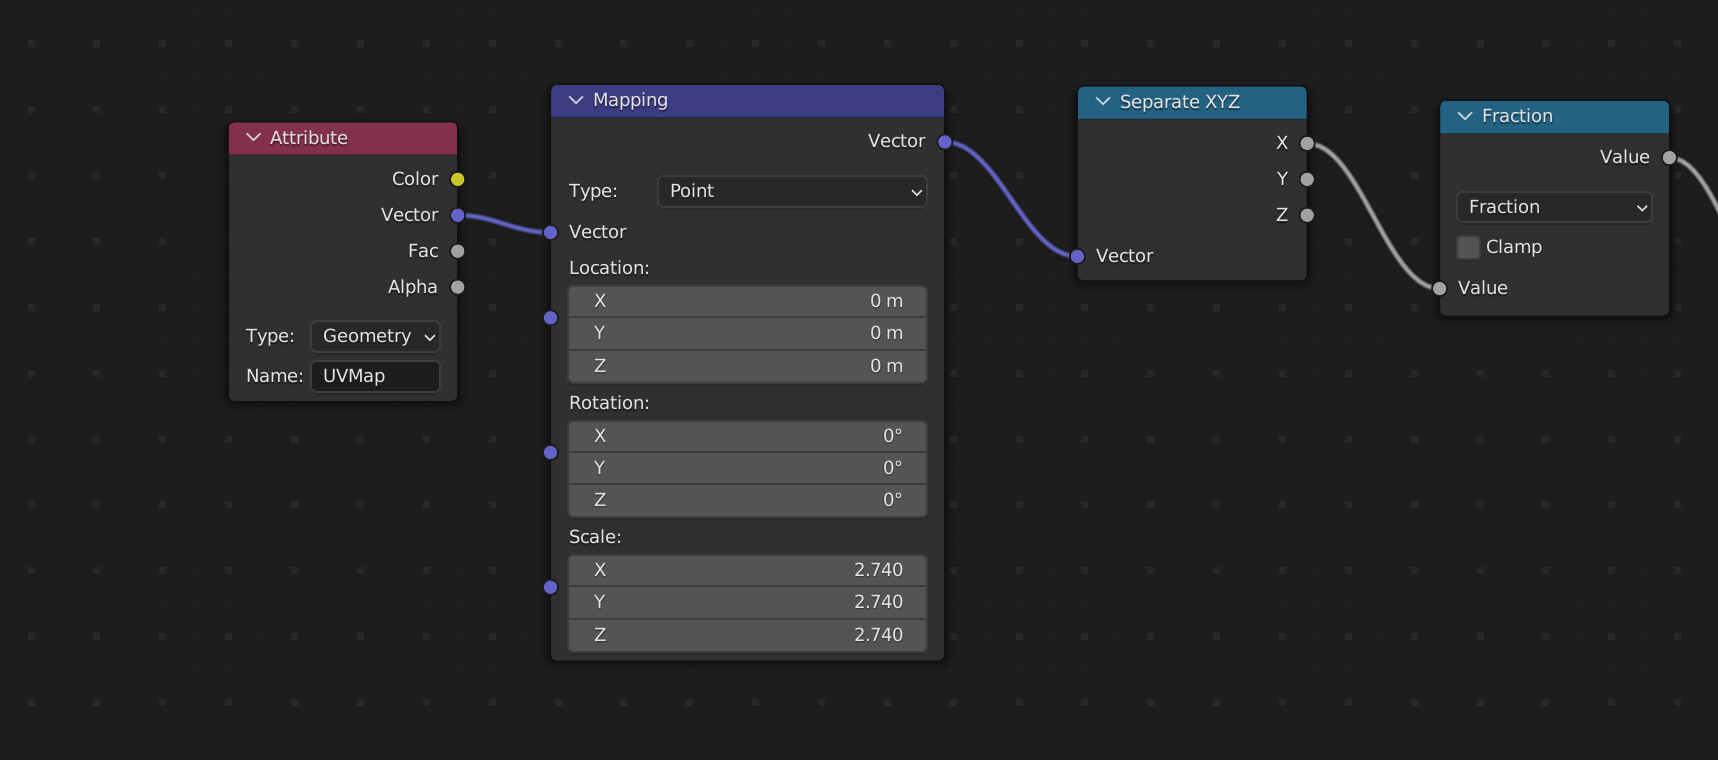Open the Mapping Type Point dropdown
1718x760 pixels.
[792, 191]
